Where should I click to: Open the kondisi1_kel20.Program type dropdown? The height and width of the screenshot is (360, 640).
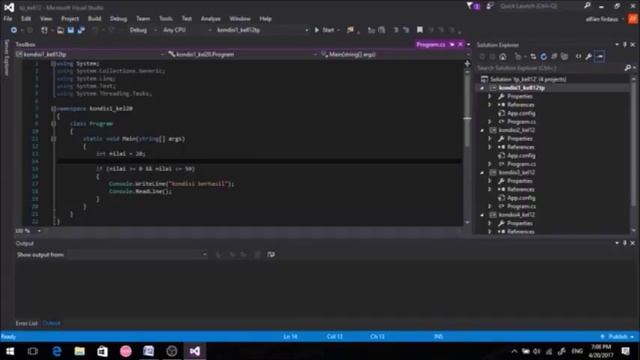point(242,54)
